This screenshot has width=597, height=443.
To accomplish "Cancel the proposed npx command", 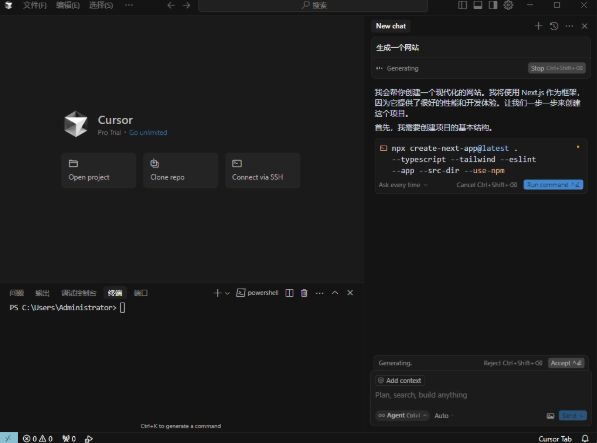I will (x=487, y=185).
